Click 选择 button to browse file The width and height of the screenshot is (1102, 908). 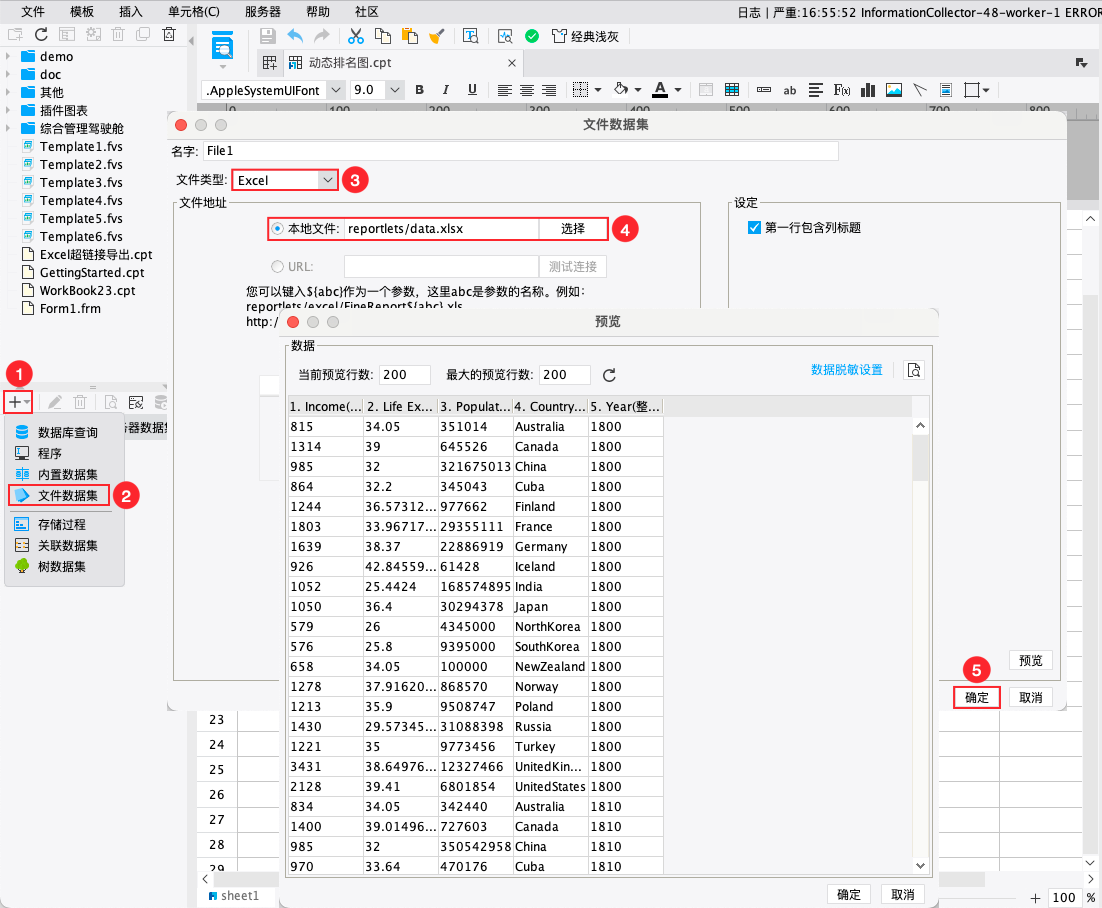[573, 228]
